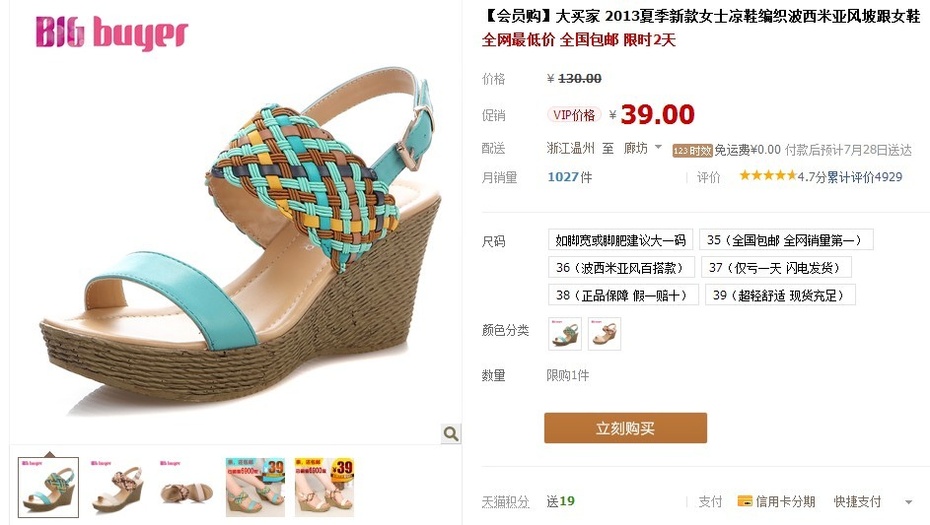View the third flat-lying sandal thumbnail
Image resolution: width=930 pixels, height=525 pixels.
click(186, 487)
